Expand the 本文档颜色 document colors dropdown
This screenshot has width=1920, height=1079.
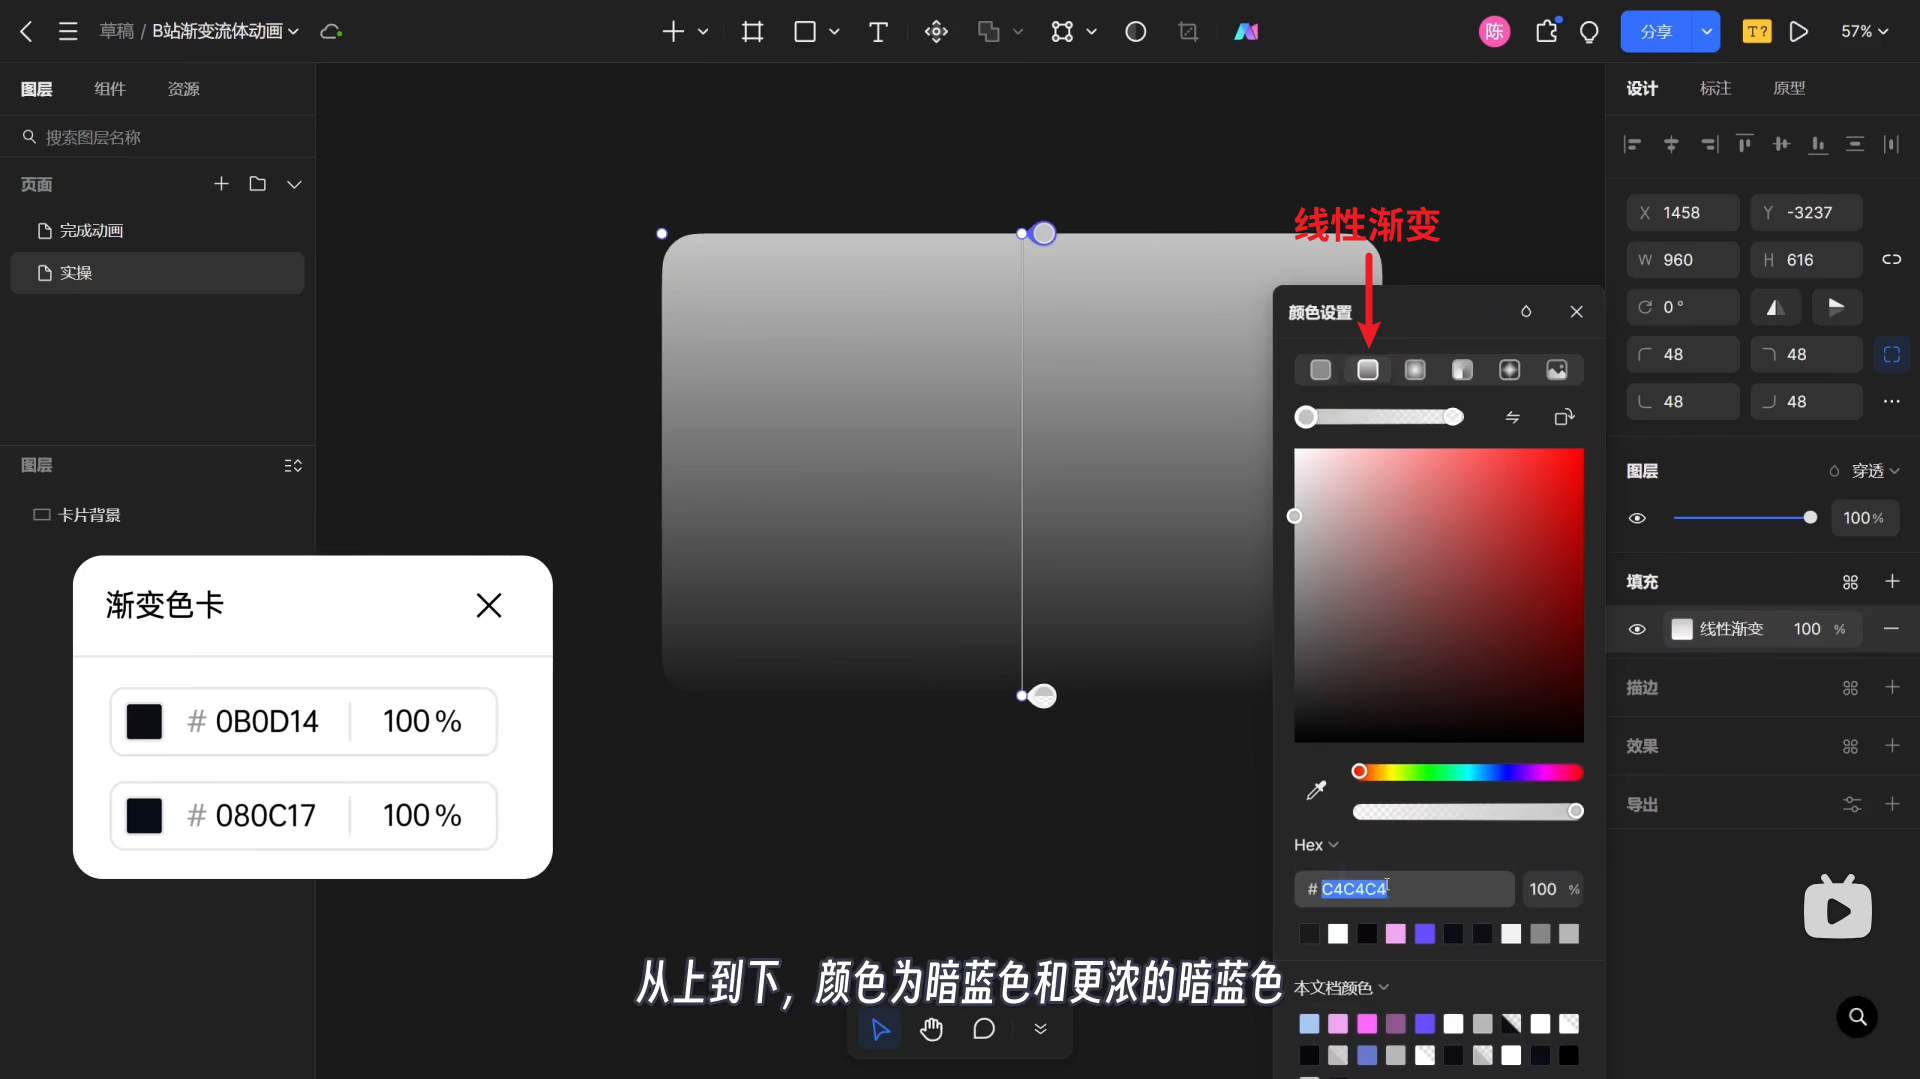point(1341,988)
